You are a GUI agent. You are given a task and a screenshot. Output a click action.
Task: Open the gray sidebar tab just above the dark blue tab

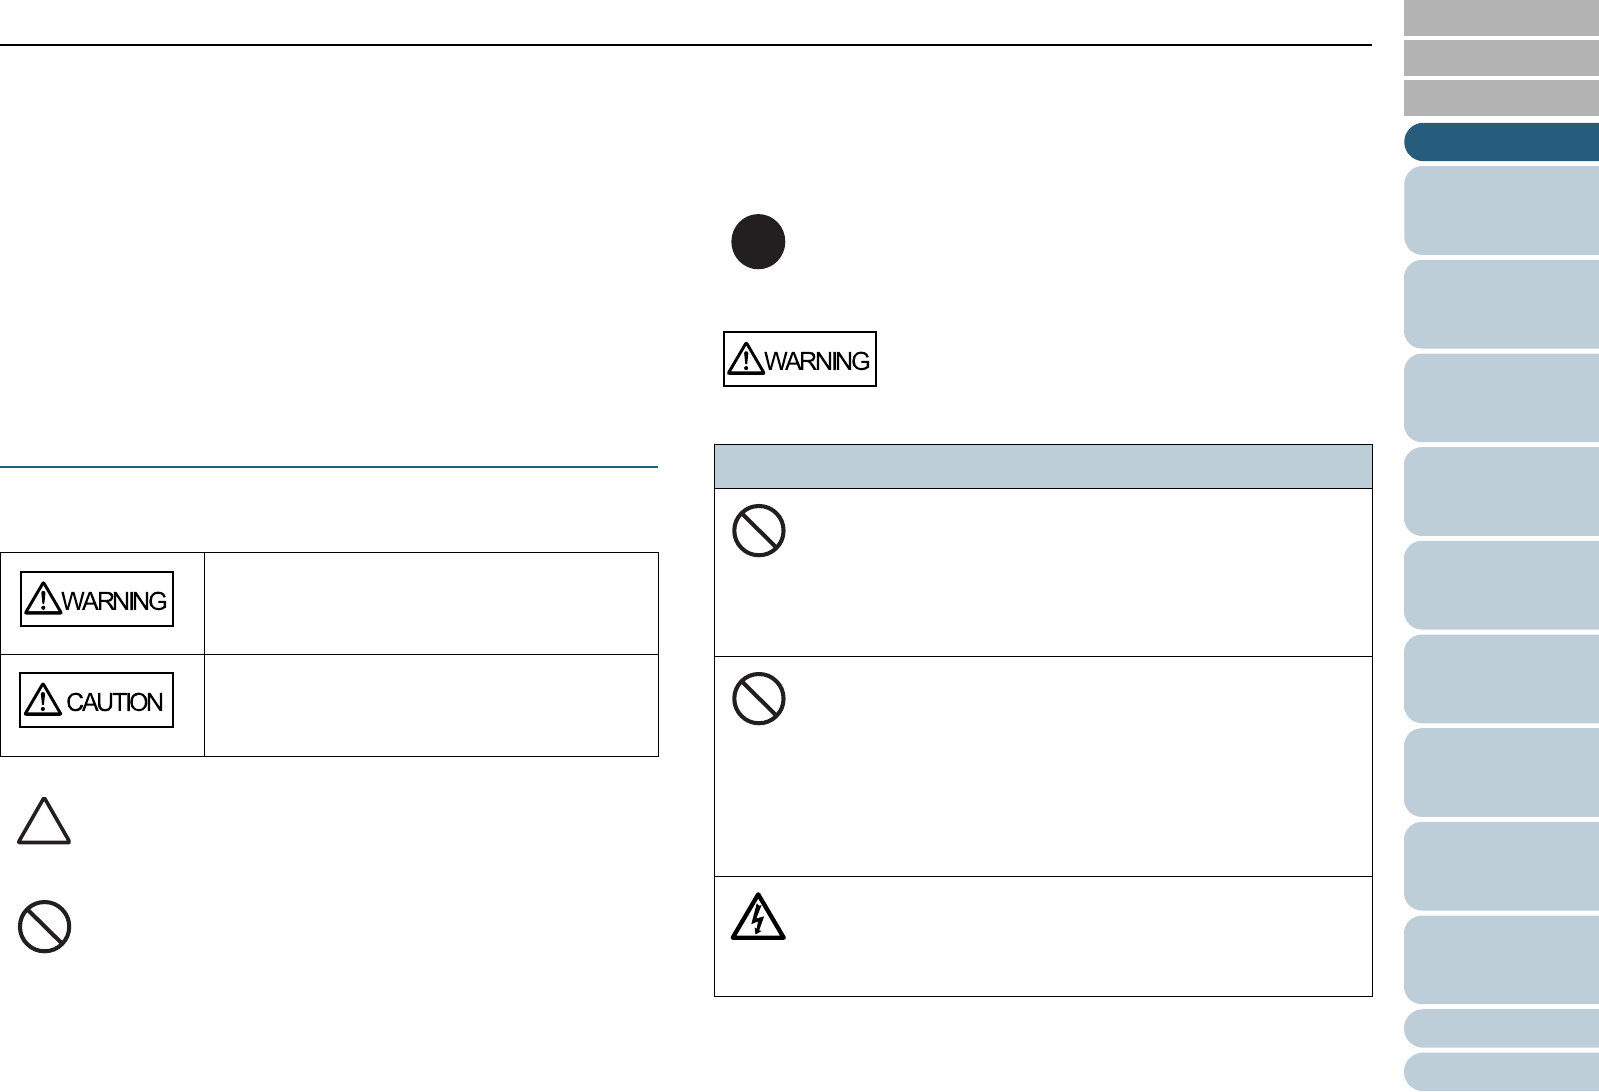coord(1501,99)
